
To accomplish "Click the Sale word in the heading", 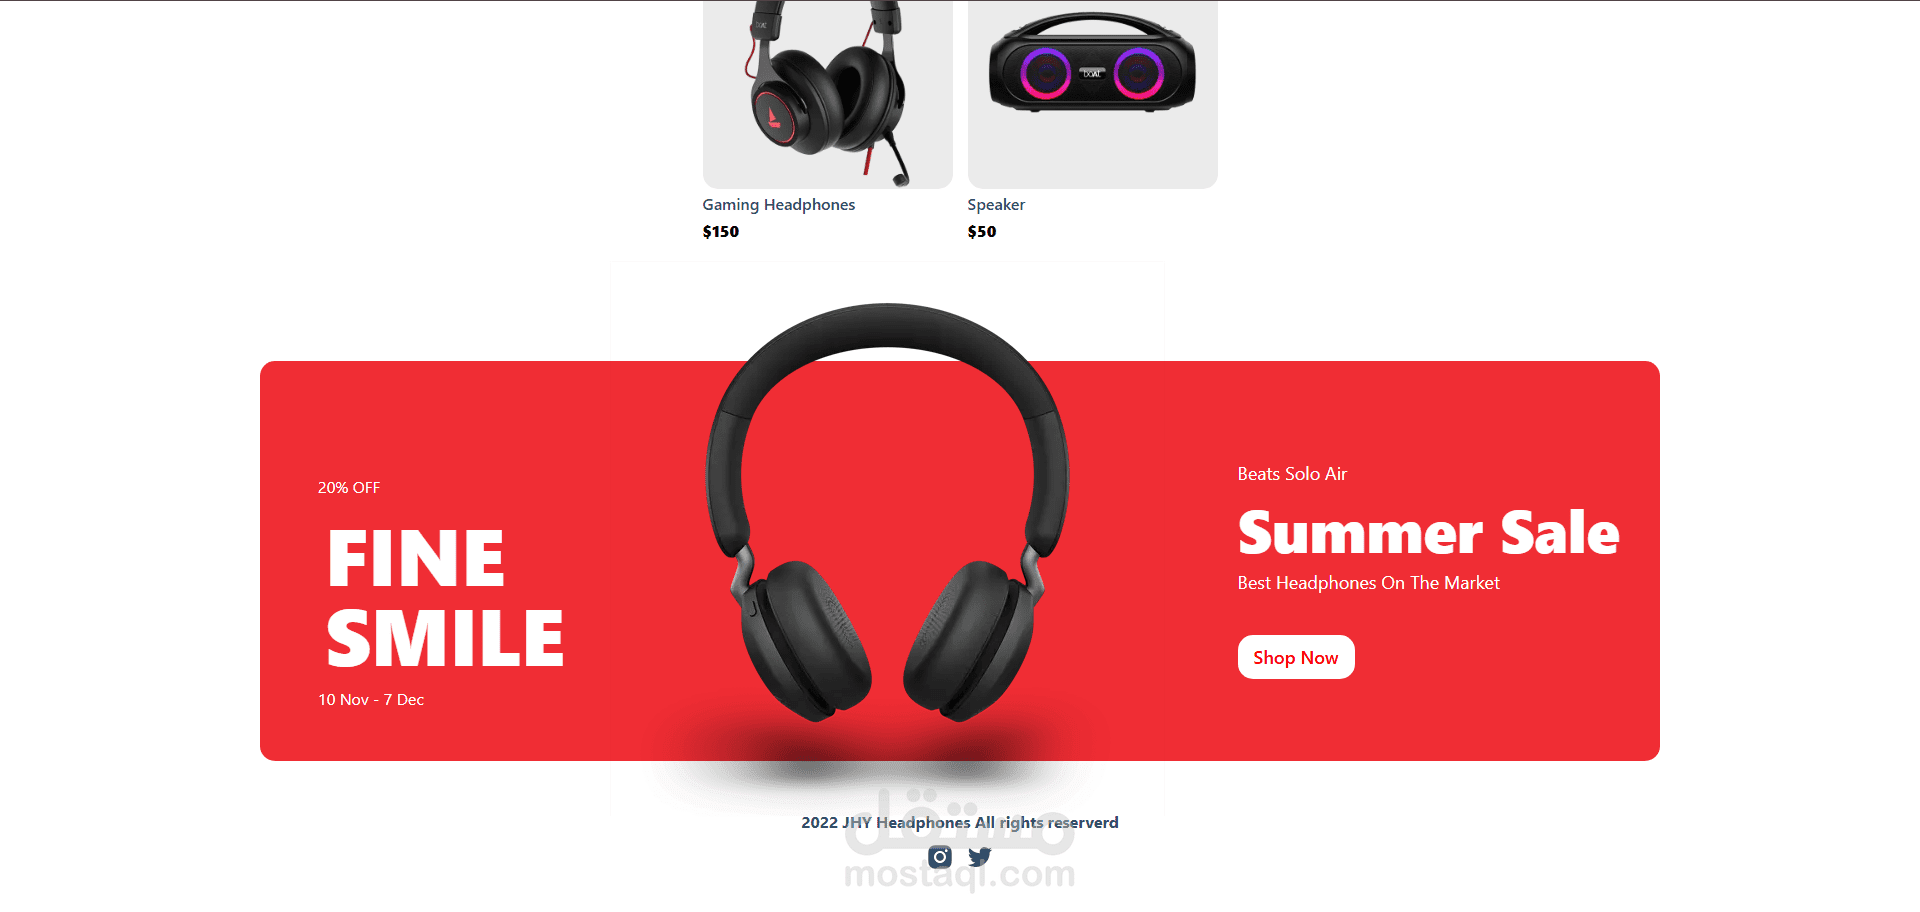I will pyautogui.click(x=1559, y=533).
